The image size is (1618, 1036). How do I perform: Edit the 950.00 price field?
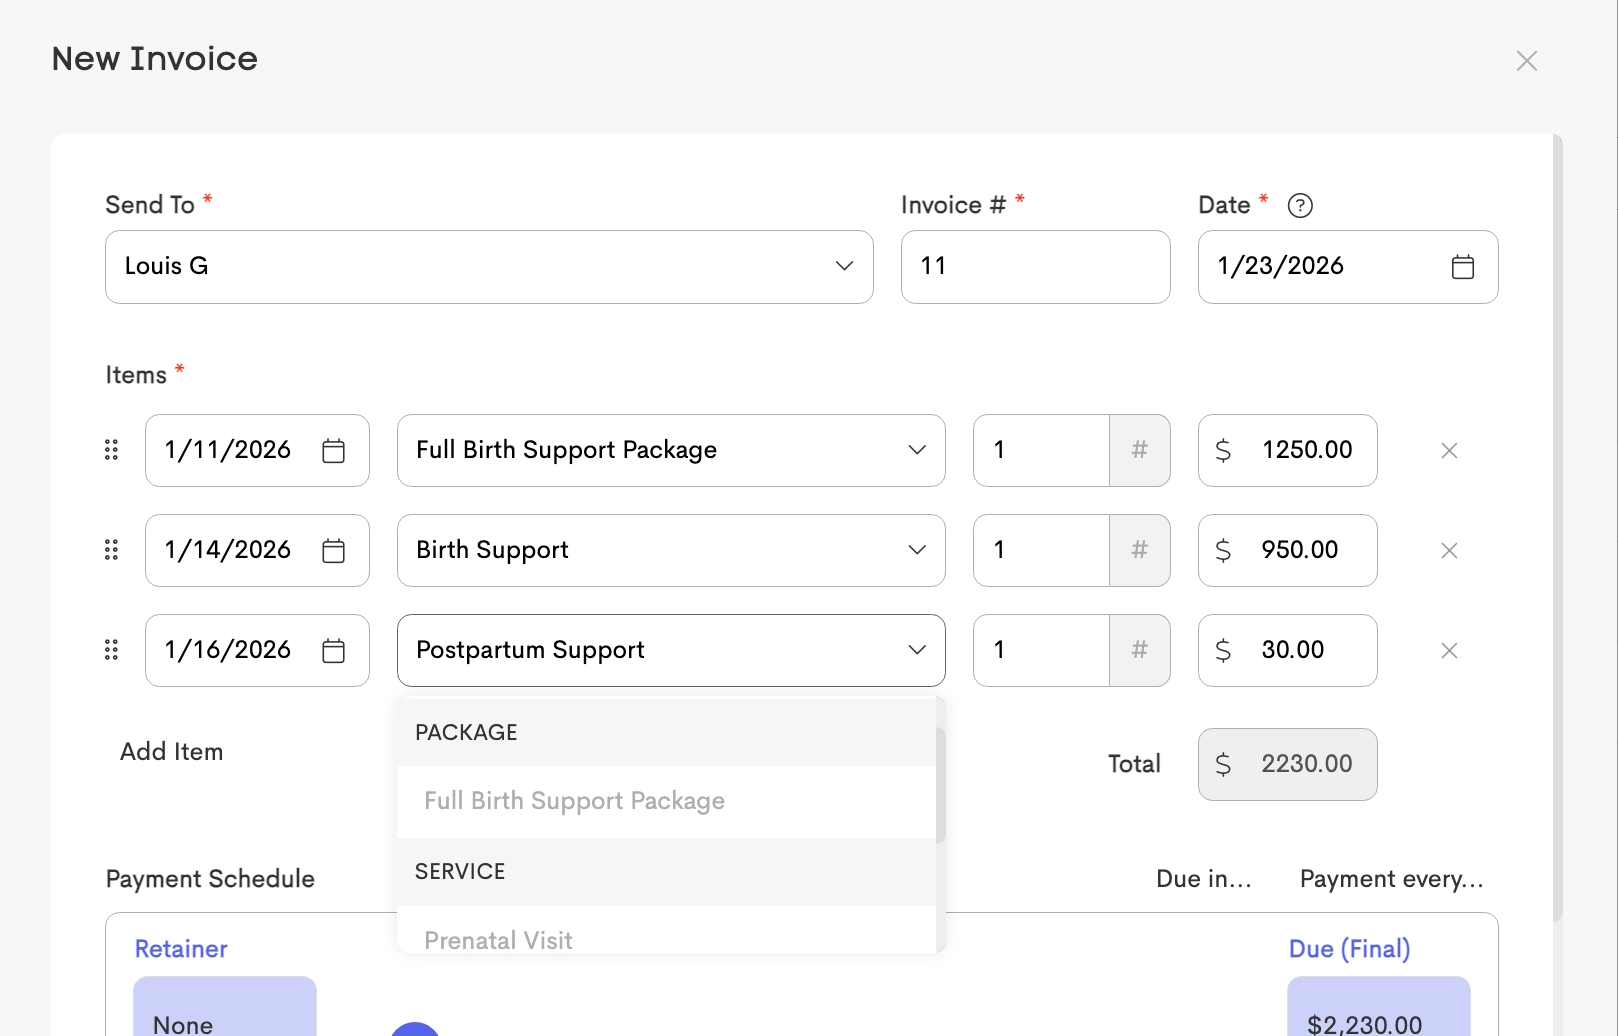coord(1287,550)
